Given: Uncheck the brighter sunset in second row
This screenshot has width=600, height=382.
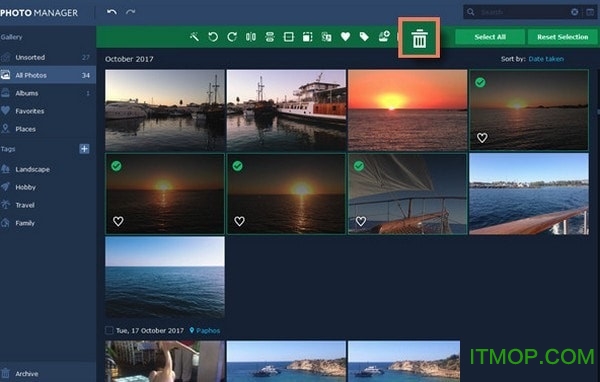Looking at the screenshot, I should [238, 166].
